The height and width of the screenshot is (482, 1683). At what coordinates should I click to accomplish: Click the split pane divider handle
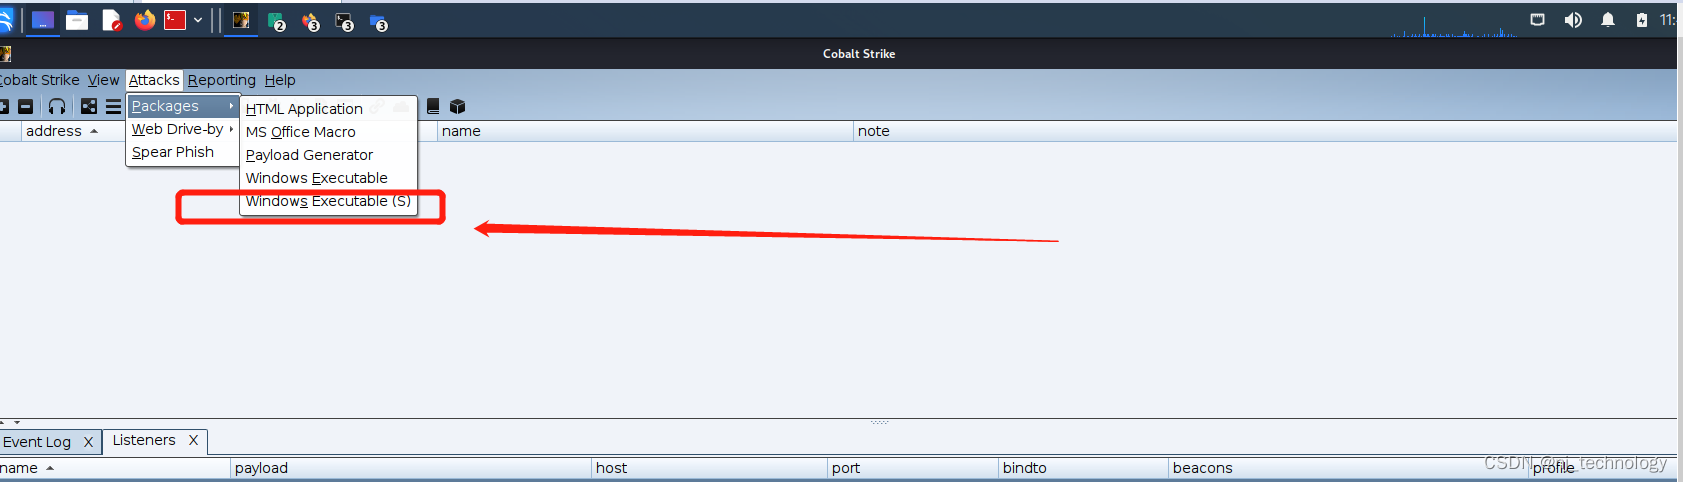[879, 422]
